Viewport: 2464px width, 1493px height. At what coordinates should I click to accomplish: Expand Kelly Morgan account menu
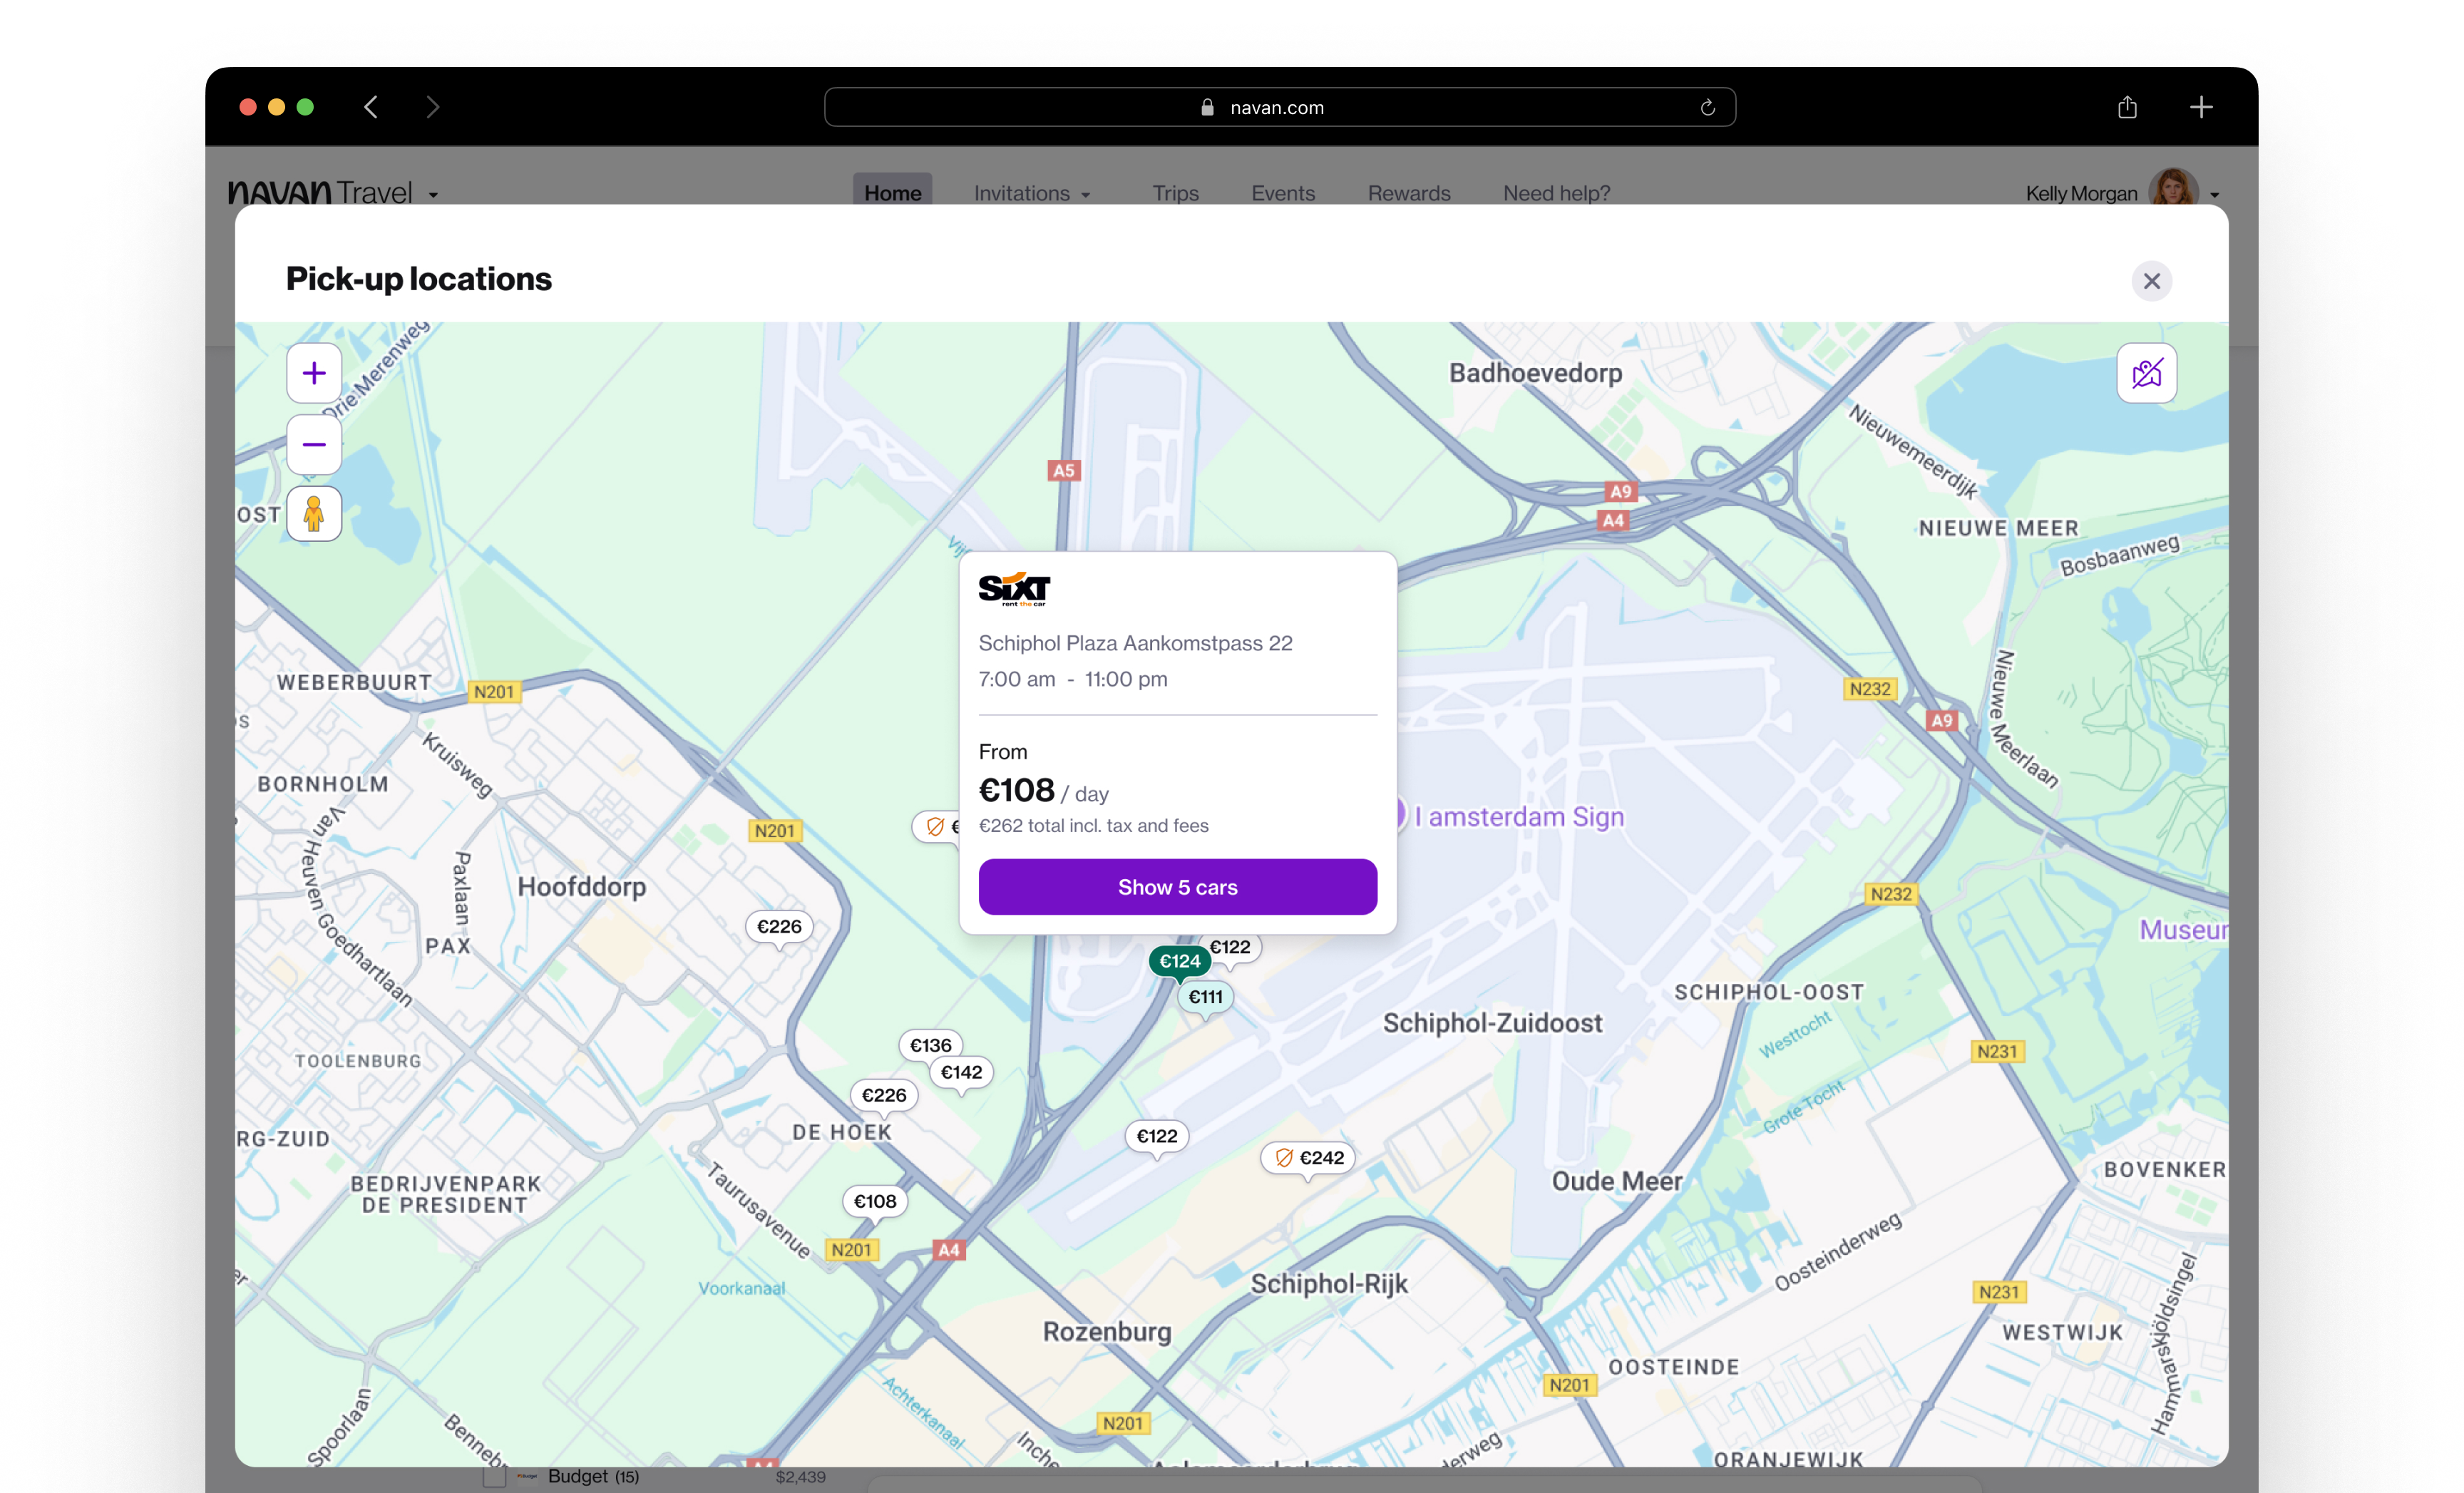tap(2214, 194)
